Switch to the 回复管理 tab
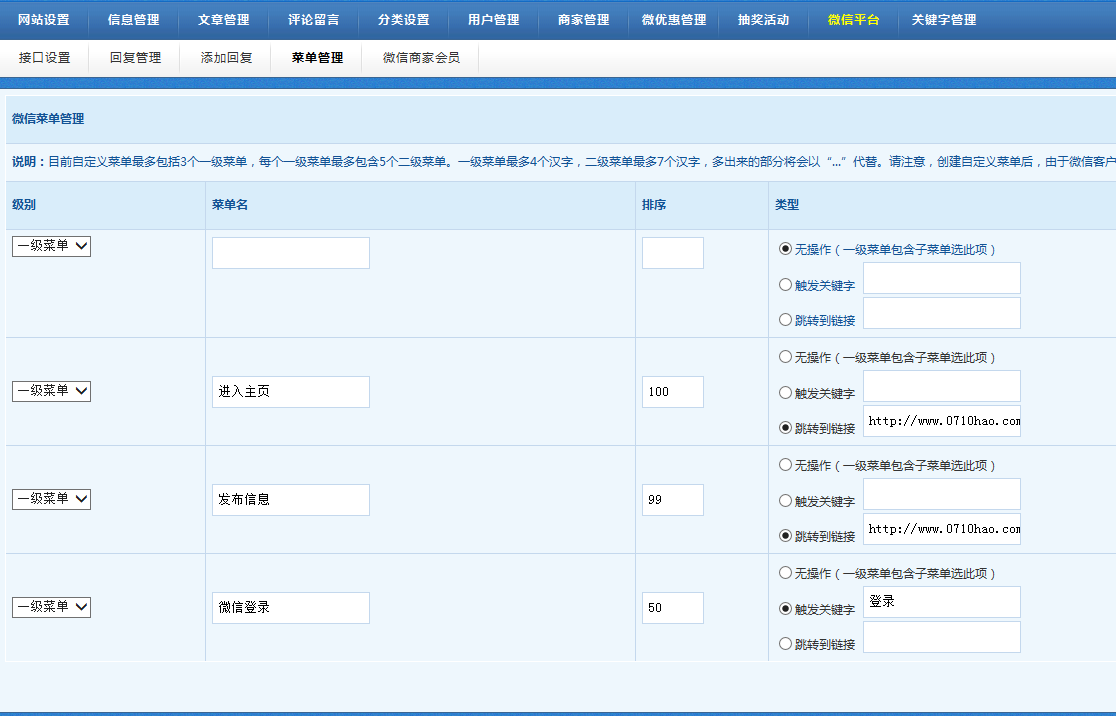 pos(135,58)
